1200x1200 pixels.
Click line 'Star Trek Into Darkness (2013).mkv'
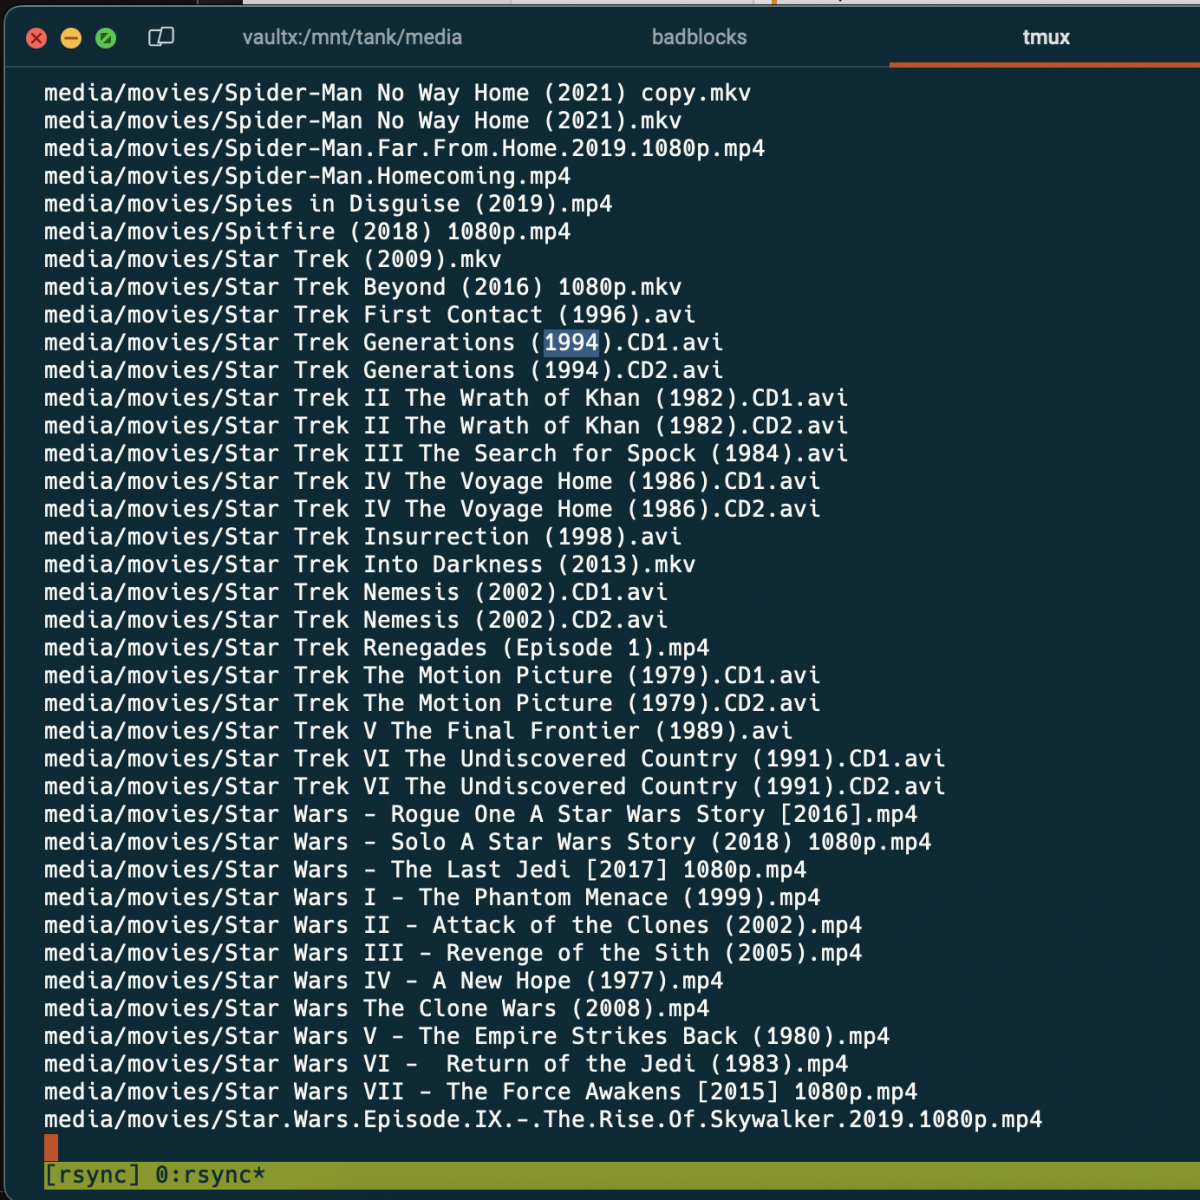[x=370, y=565]
